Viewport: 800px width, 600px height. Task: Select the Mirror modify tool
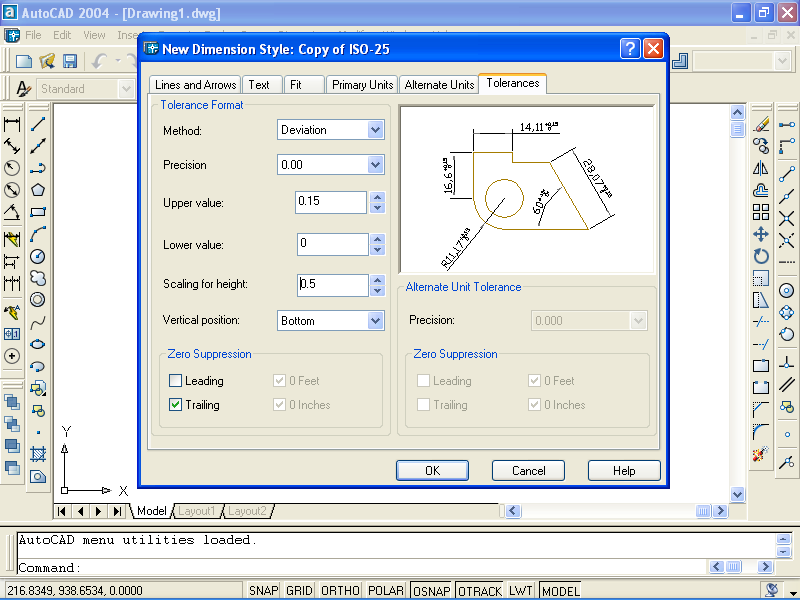click(761, 168)
